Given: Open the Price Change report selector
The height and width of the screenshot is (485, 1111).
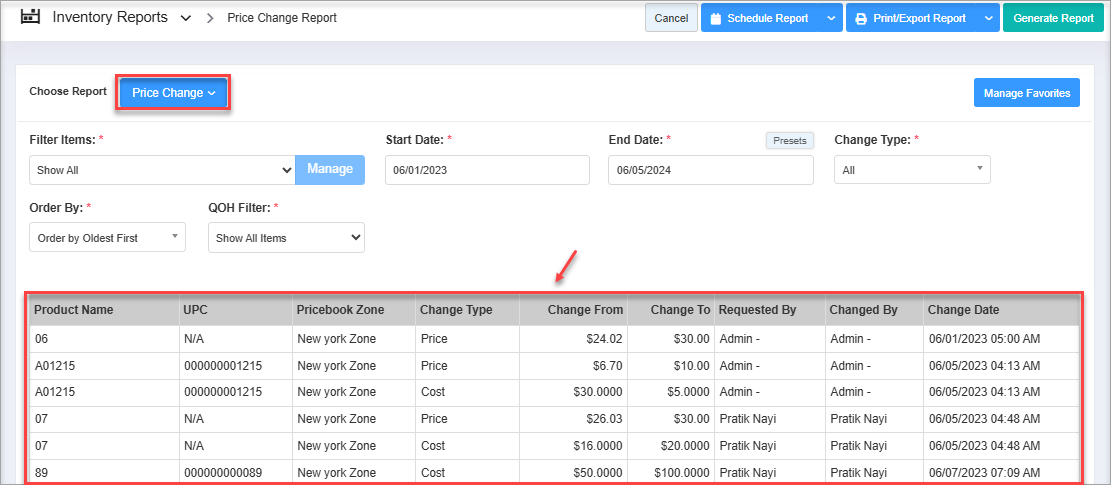Looking at the screenshot, I should pyautogui.click(x=174, y=93).
